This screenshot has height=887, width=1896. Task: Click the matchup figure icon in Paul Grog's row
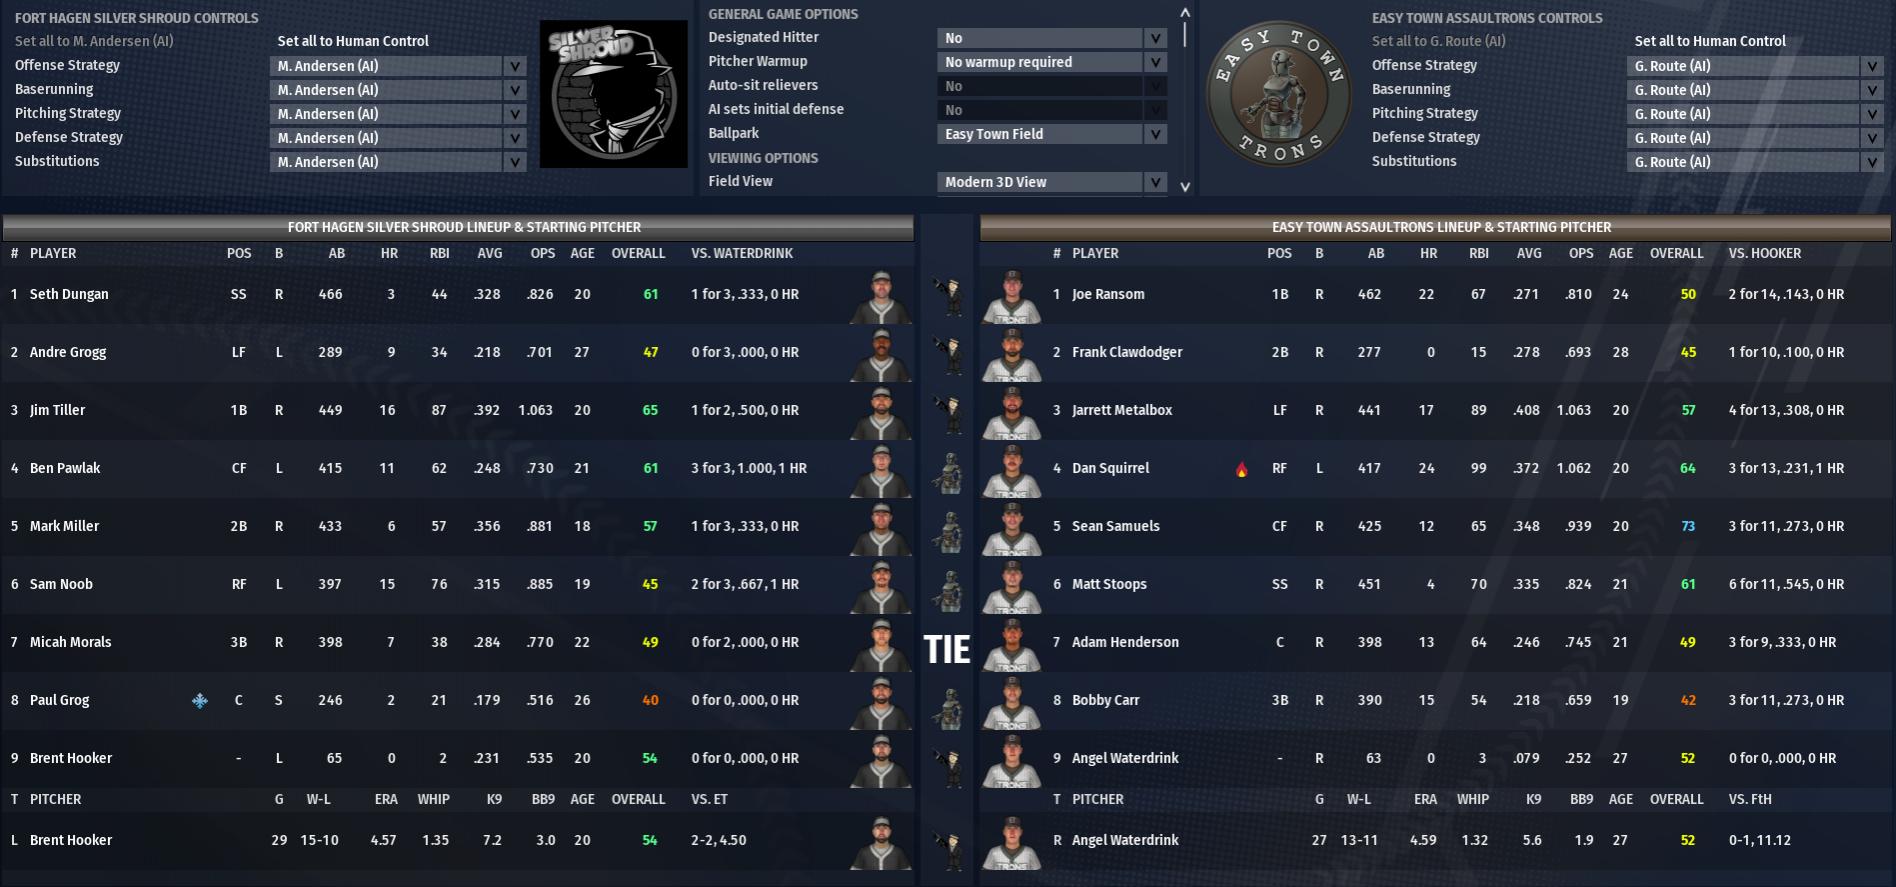pyautogui.click(x=947, y=702)
